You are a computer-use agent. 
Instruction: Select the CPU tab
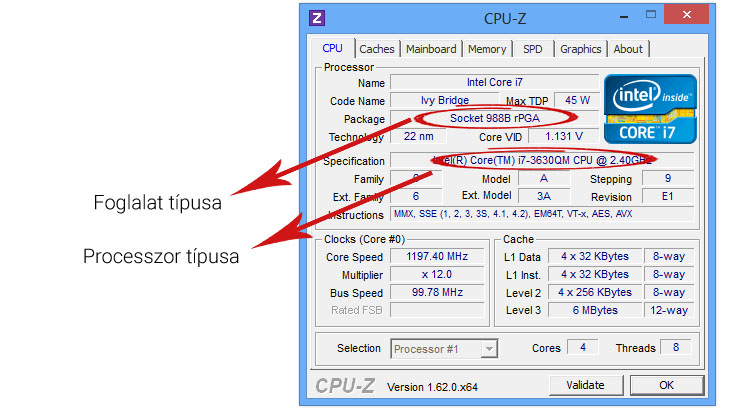coord(332,48)
